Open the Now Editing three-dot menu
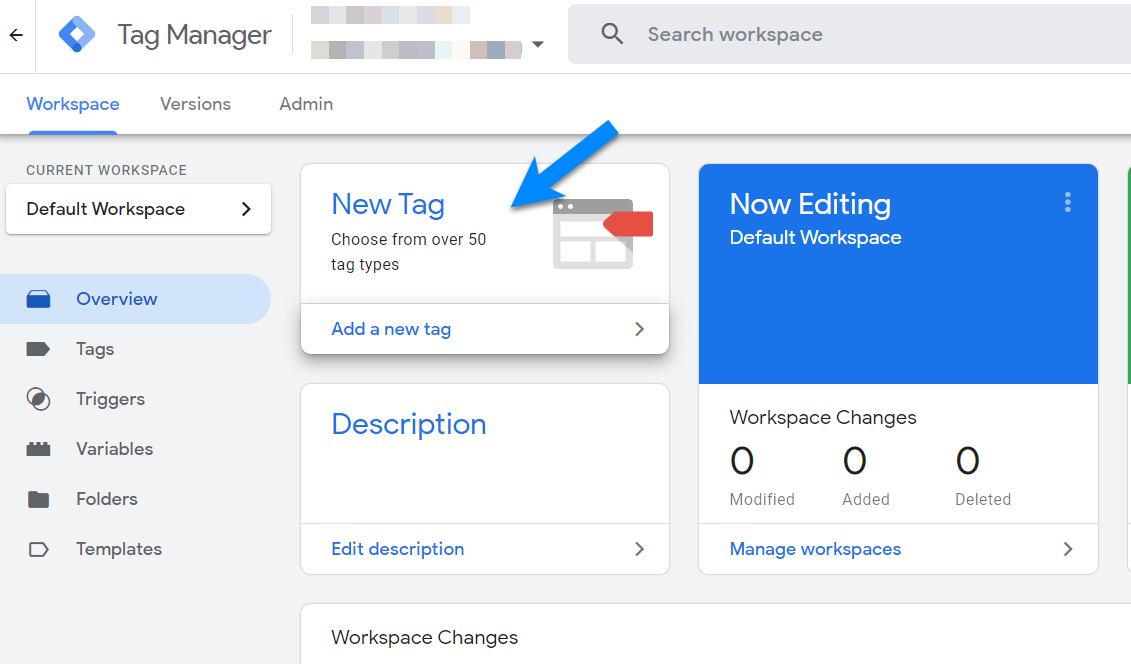 [x=1067, y=203]
